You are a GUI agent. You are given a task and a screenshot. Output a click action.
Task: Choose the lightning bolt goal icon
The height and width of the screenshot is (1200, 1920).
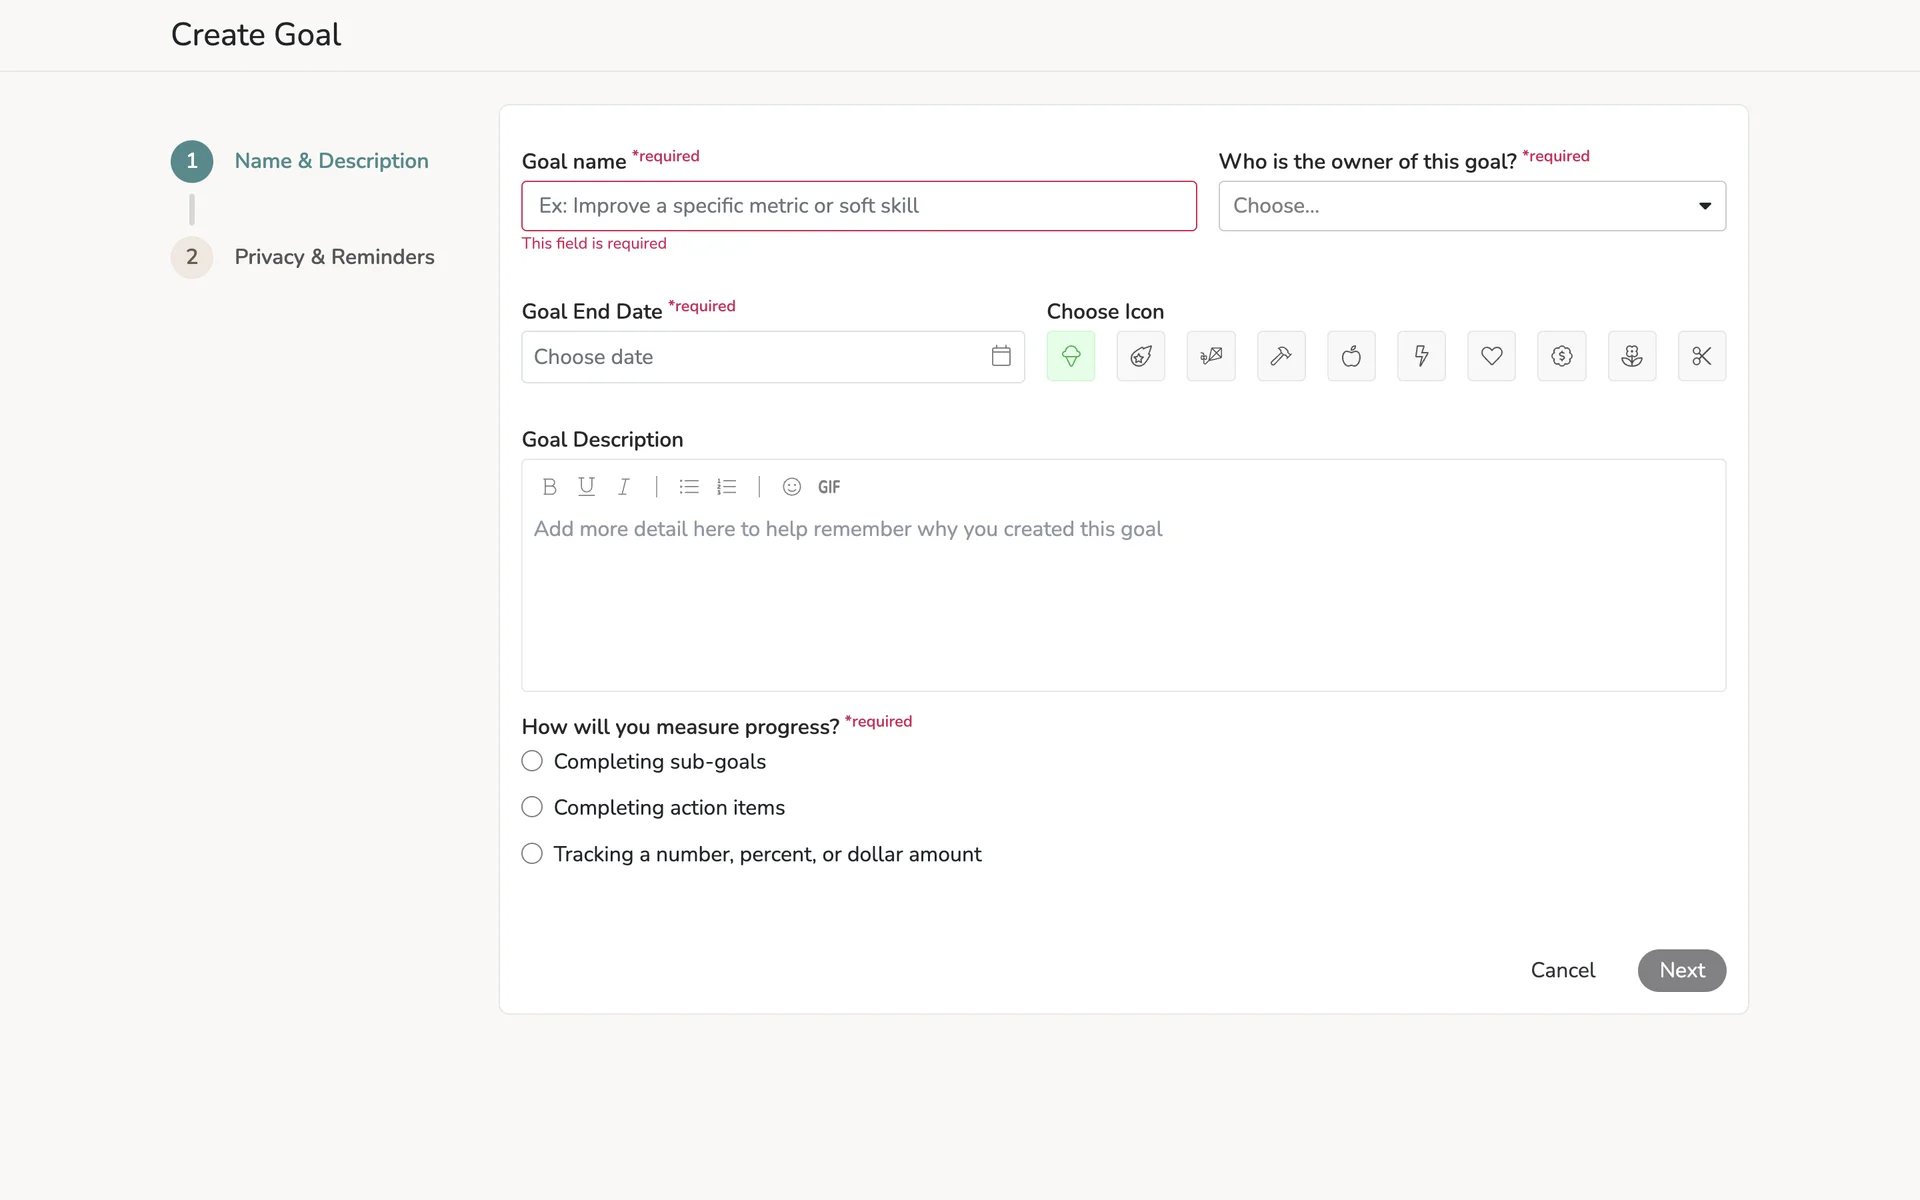pos(1421,356)
